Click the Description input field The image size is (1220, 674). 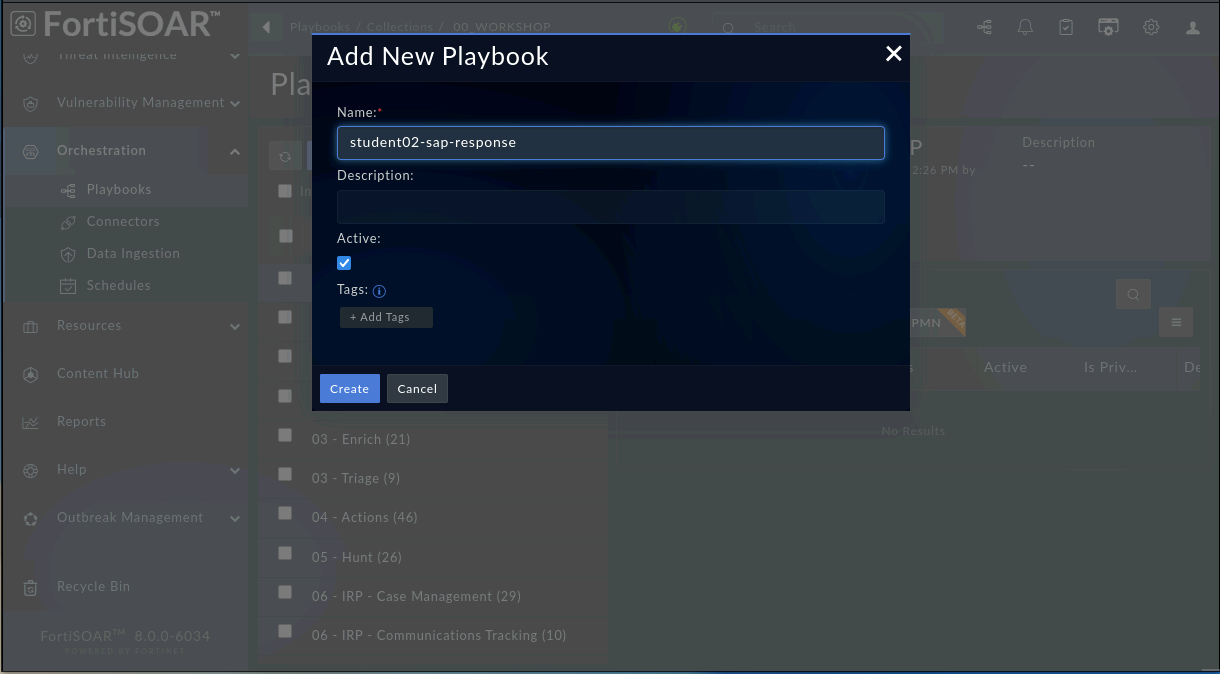[x=611, y=207]
